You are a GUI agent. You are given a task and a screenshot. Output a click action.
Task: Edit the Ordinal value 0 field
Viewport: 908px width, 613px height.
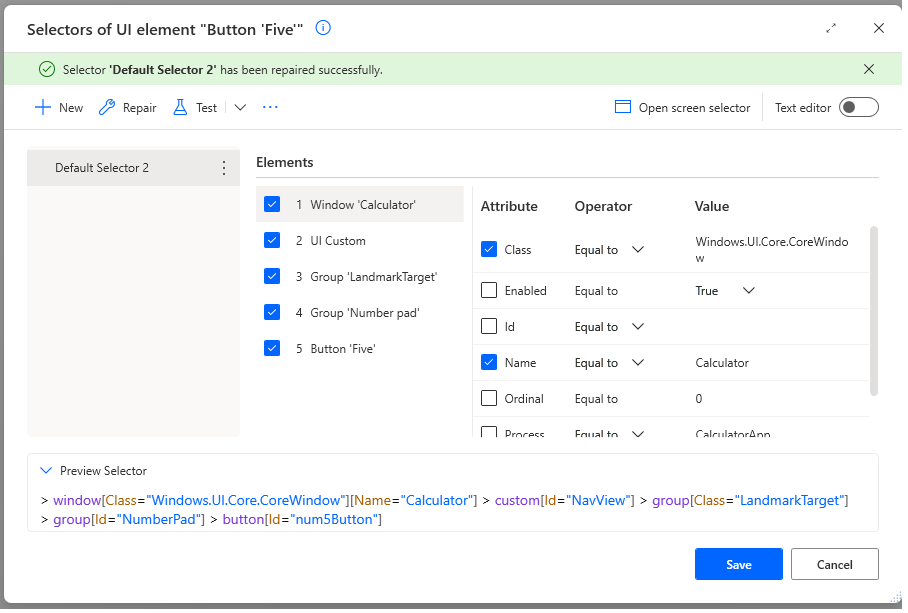point(699,399)
